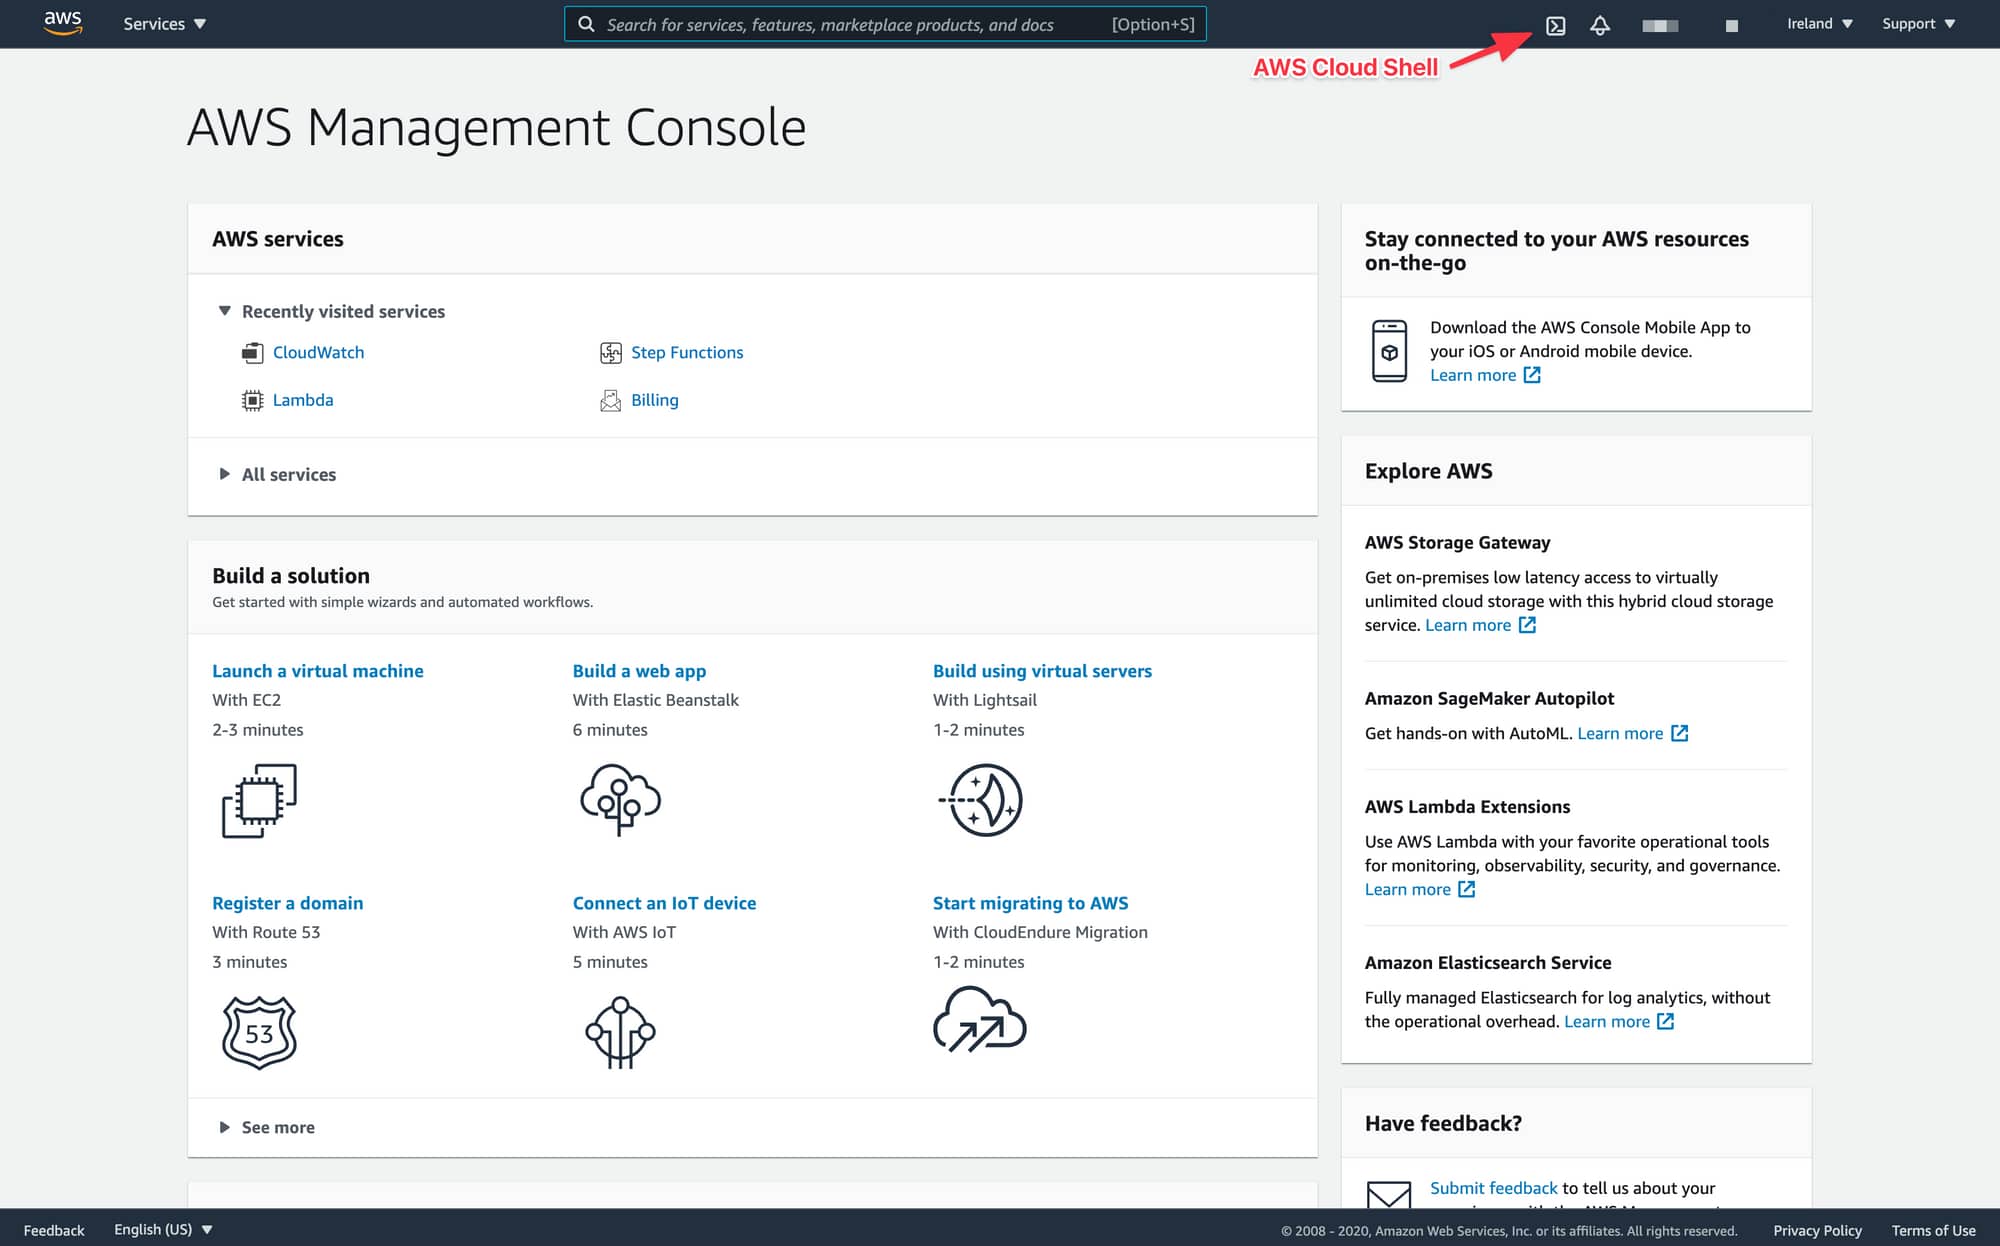Open AWS CloudShell terminal icon
Viewport: 2000px width, 1246px height.
[1555, 25]
